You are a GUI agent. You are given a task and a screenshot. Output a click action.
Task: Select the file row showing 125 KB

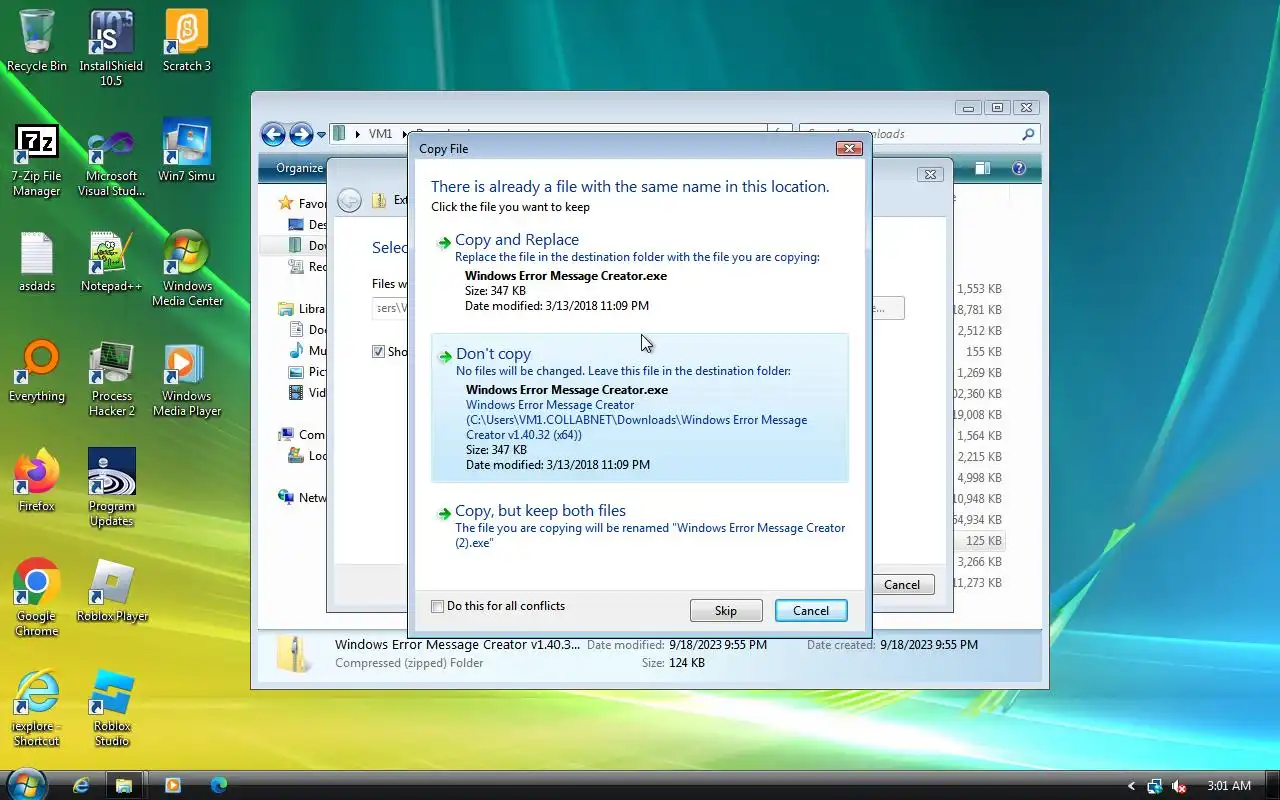[979, 541]
